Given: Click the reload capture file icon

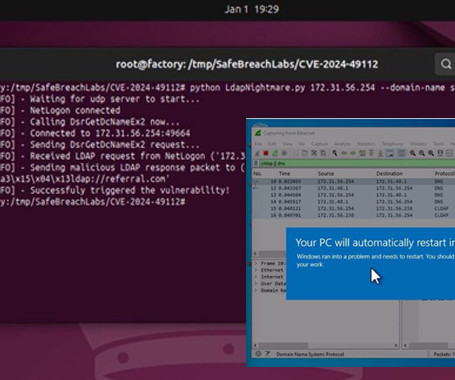Looking at the screenshot, I should tap(323, 153).
